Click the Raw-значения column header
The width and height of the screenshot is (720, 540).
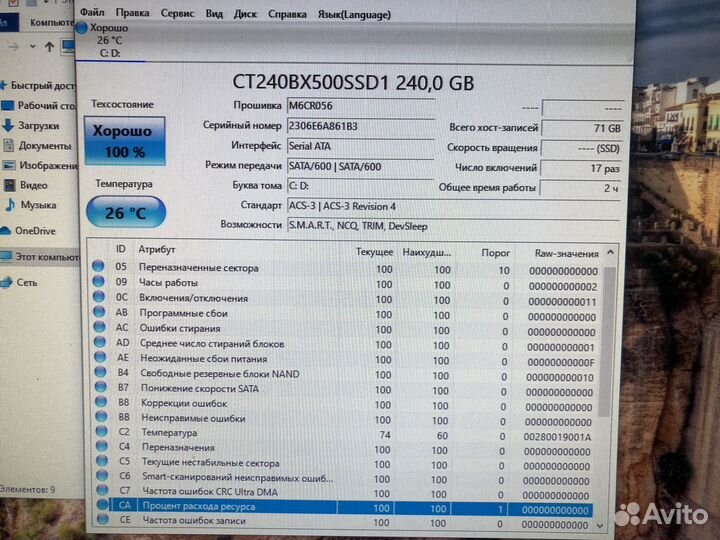pyautogui.click(x=565, y=253)
